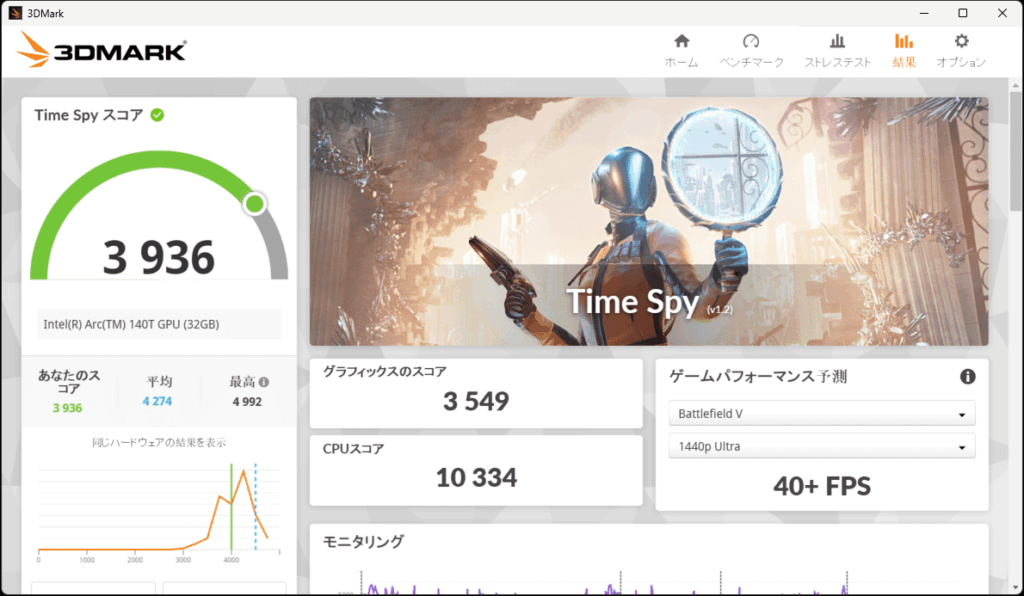Switch to the ベンチマーク tab label
The height and width of the screenshot is (596, 1024).
click(751, 62)
